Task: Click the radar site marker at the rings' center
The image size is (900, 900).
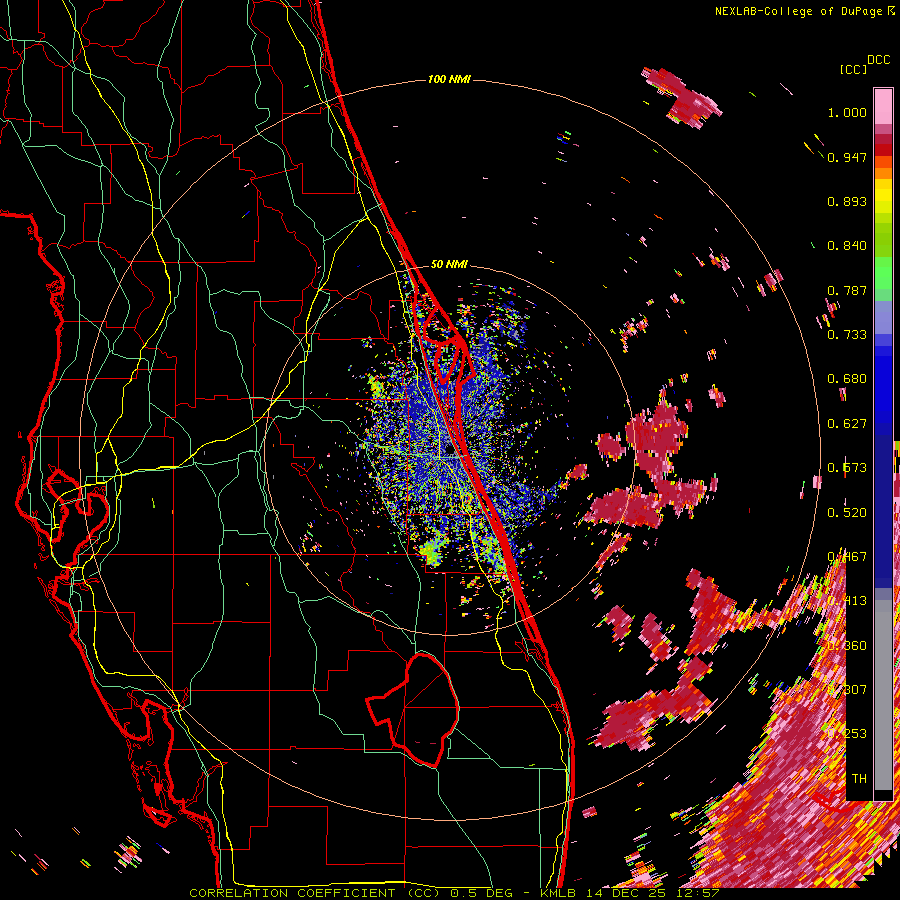Action: 449,451
